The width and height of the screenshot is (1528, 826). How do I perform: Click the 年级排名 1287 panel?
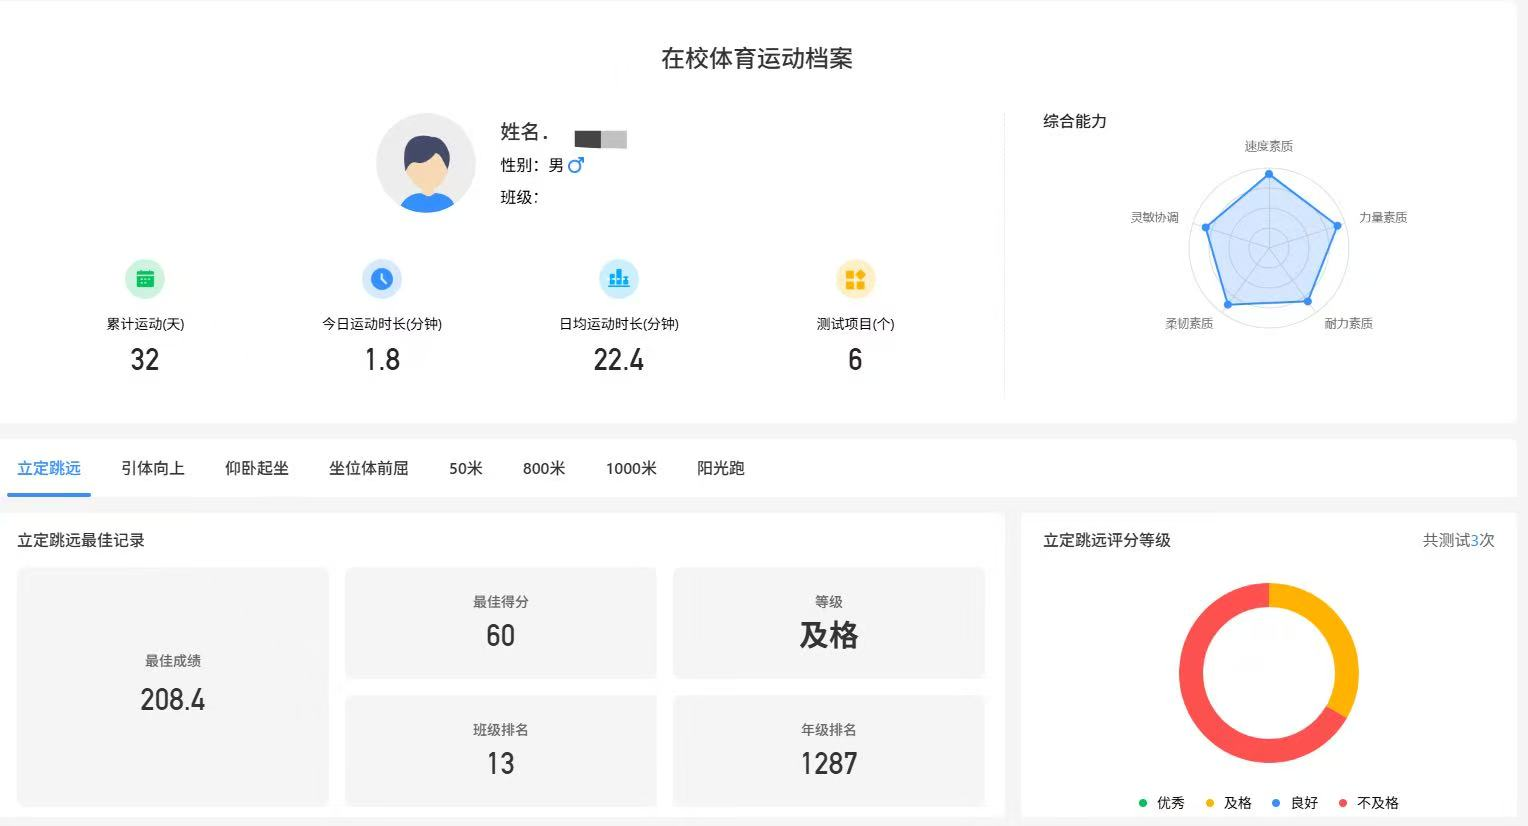coord(829,750)
